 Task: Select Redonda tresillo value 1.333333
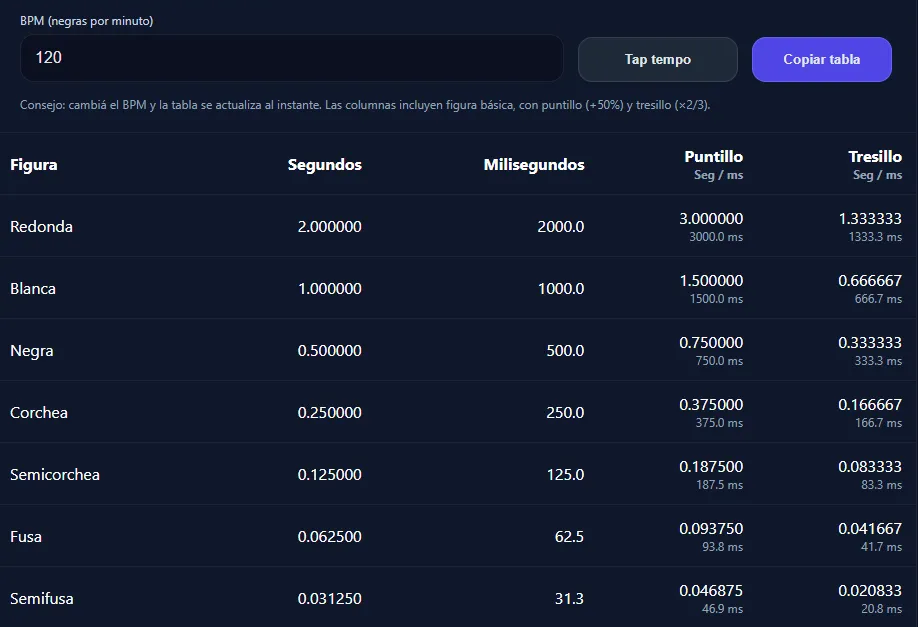tap(870, 218)
